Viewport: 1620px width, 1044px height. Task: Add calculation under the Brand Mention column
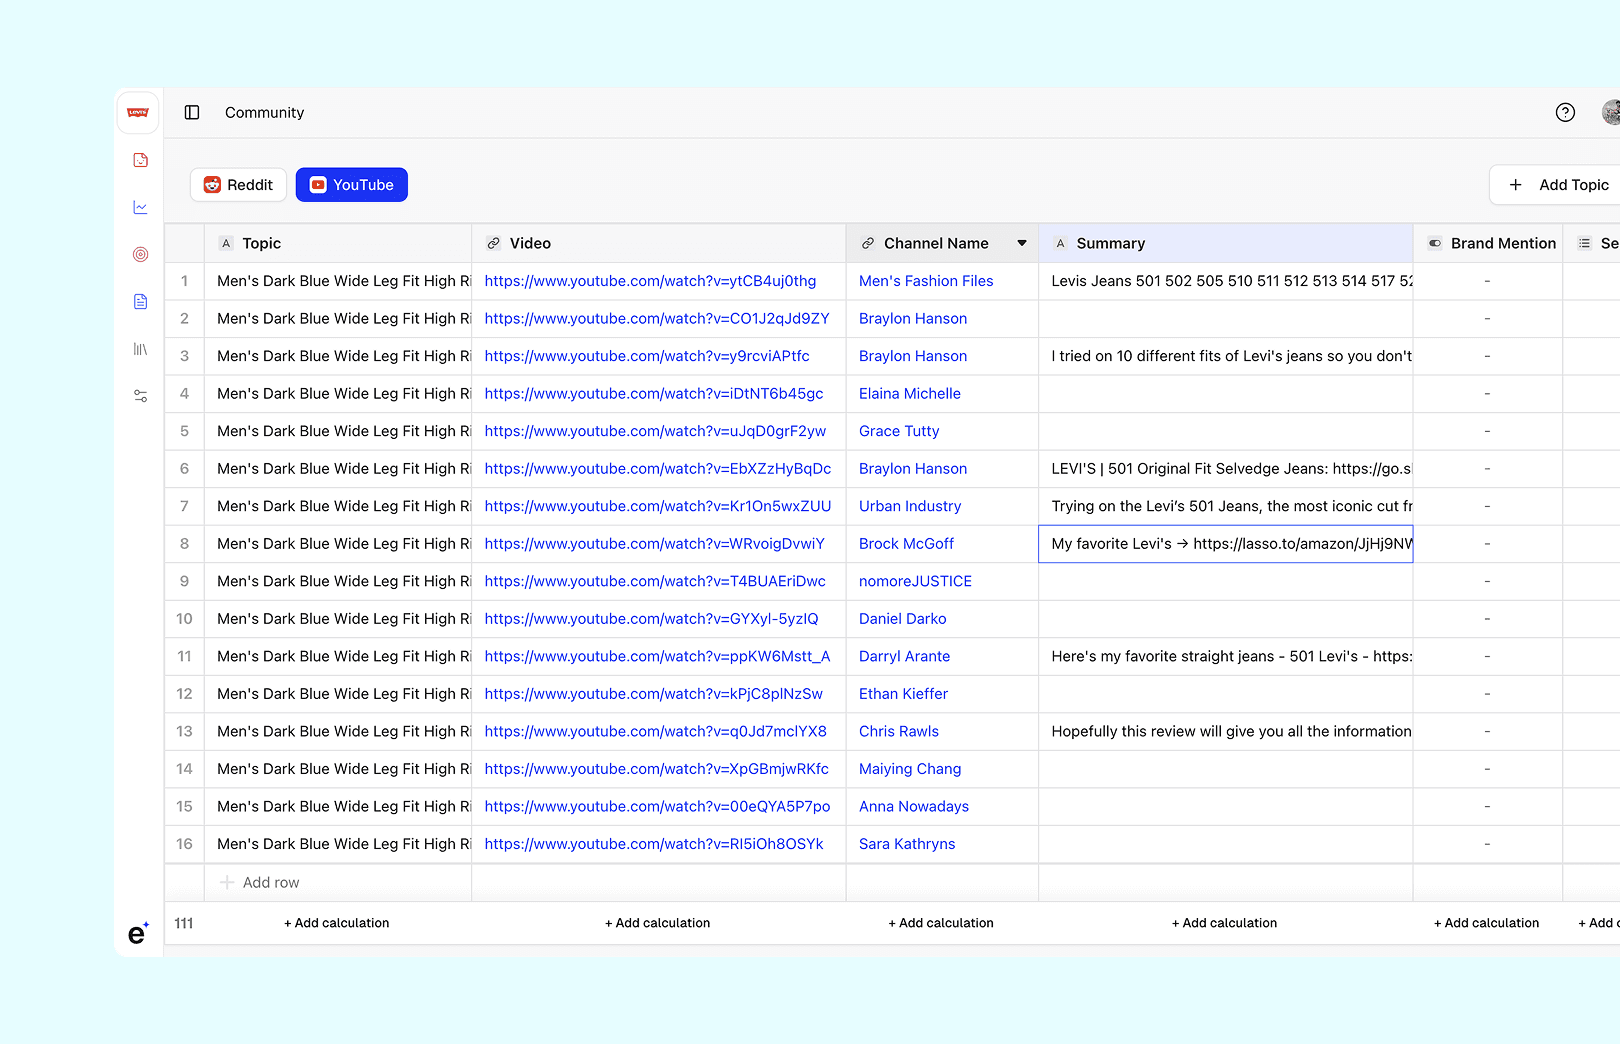(1487, 923)
